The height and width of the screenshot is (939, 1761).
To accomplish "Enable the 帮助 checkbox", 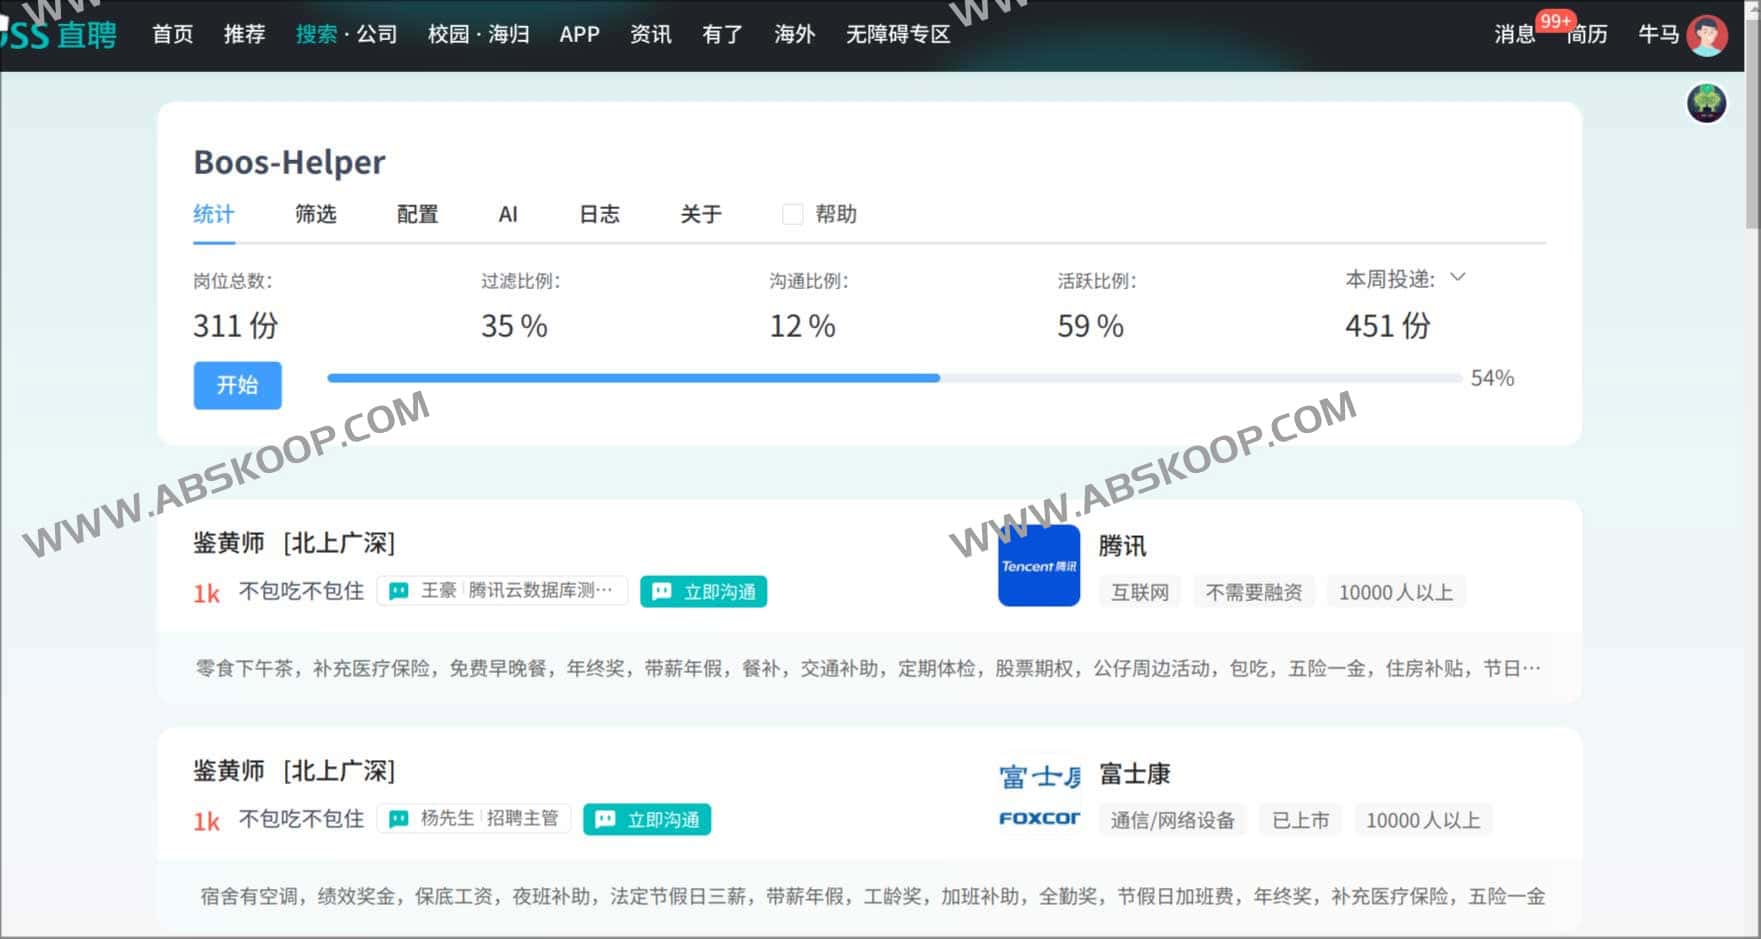I will tap(793, 213).
